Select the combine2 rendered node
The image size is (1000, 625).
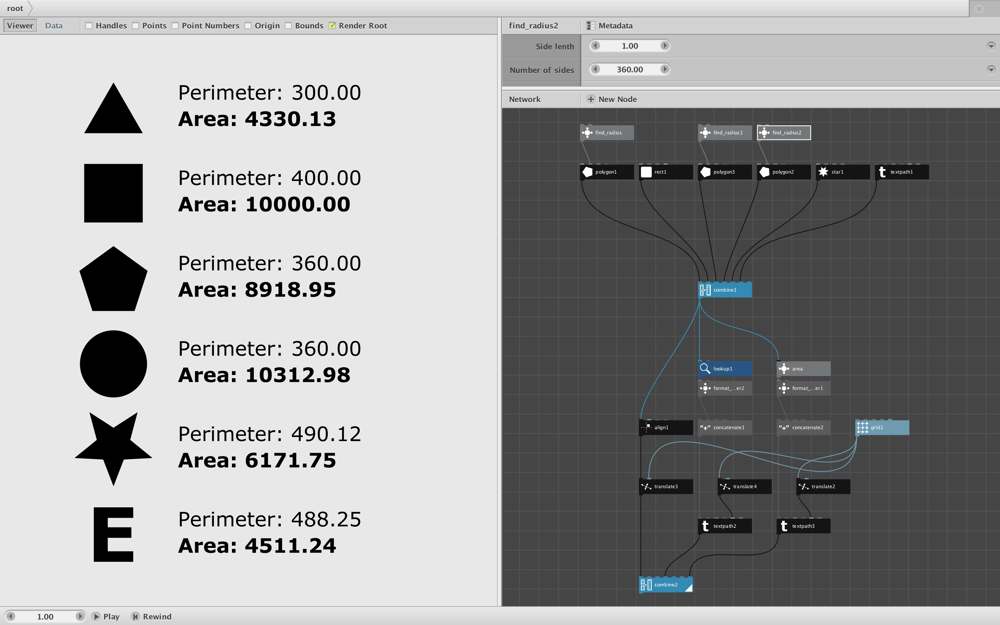pos(666,585)
